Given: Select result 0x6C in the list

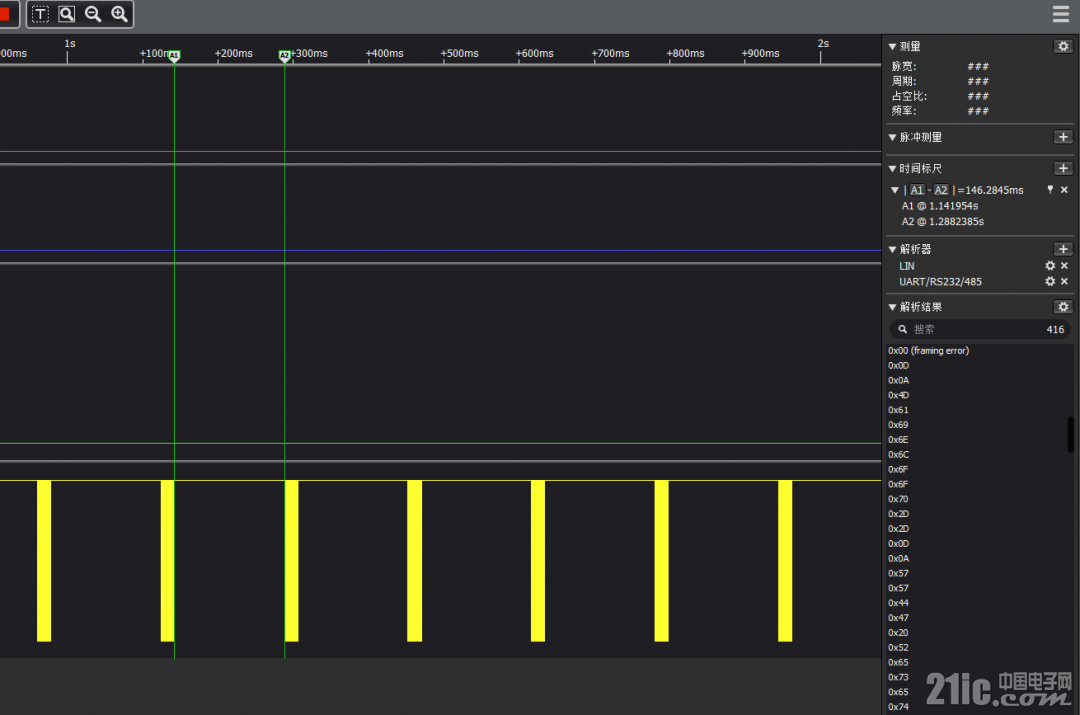Looking at the screenshot, I should (898, 455).
